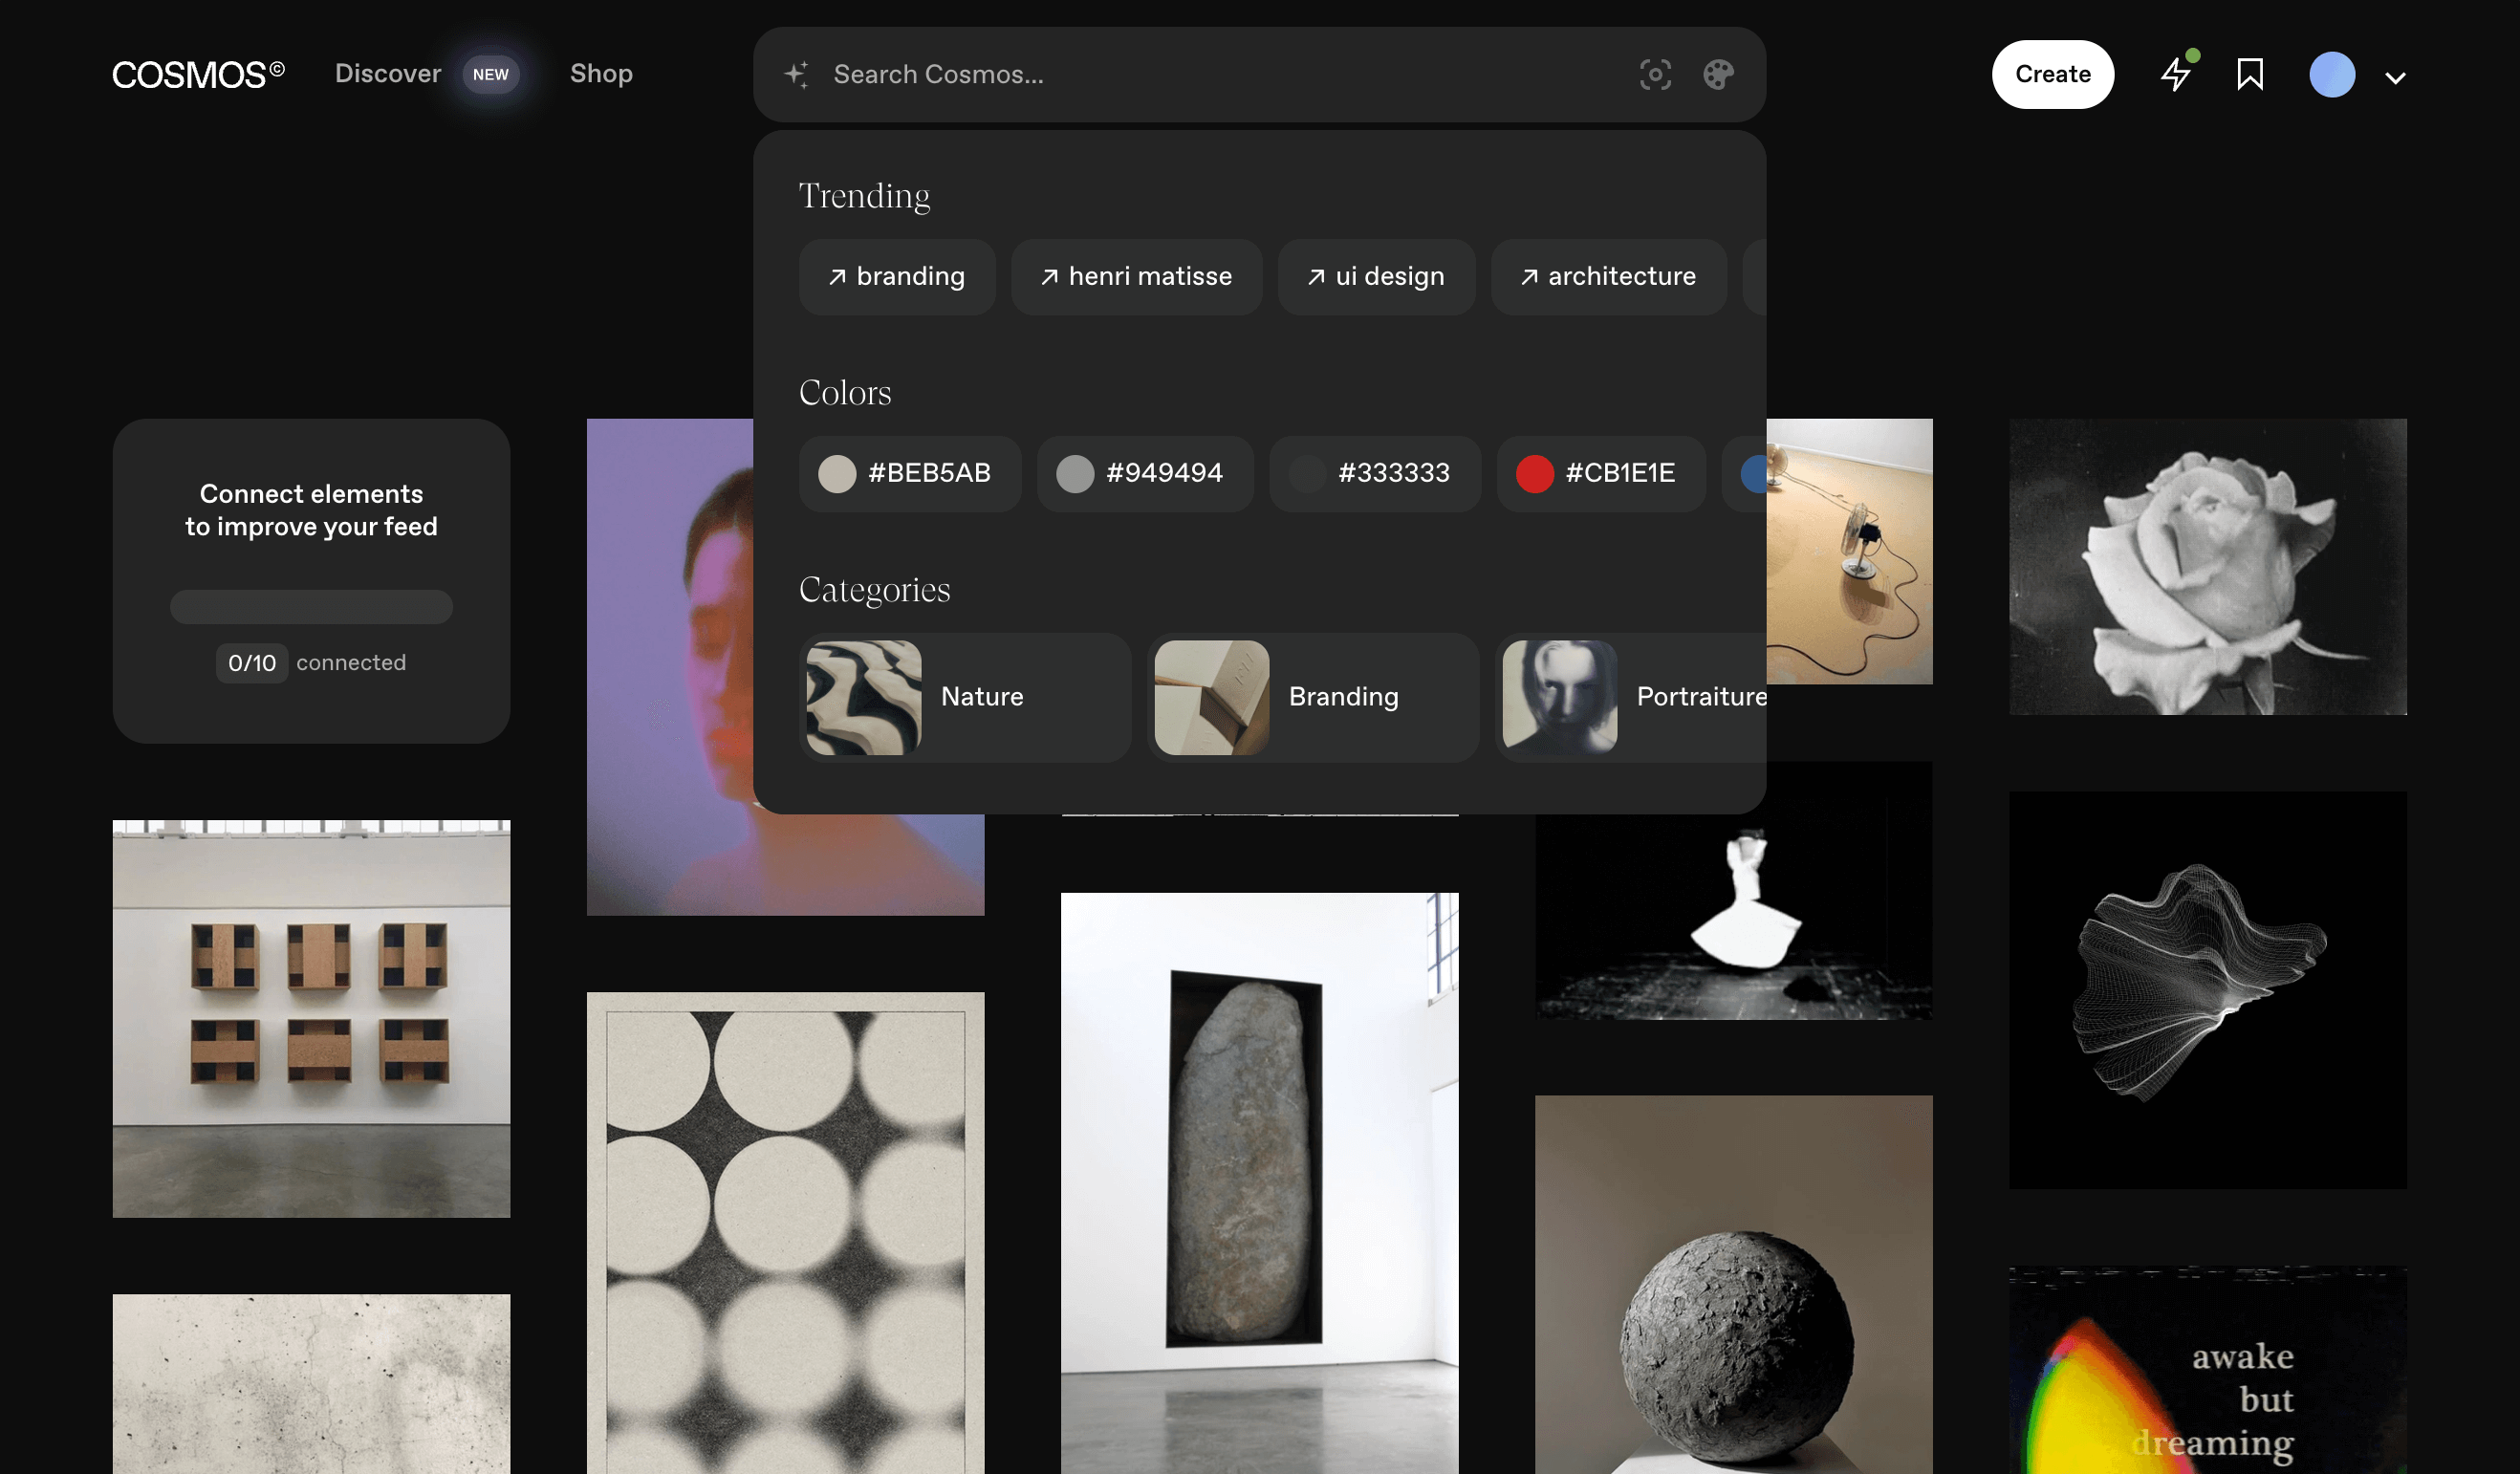This screenshot has height=1474, width=2520.
Task: Select trending search architecture
Action: click(x=1608, y=276)
